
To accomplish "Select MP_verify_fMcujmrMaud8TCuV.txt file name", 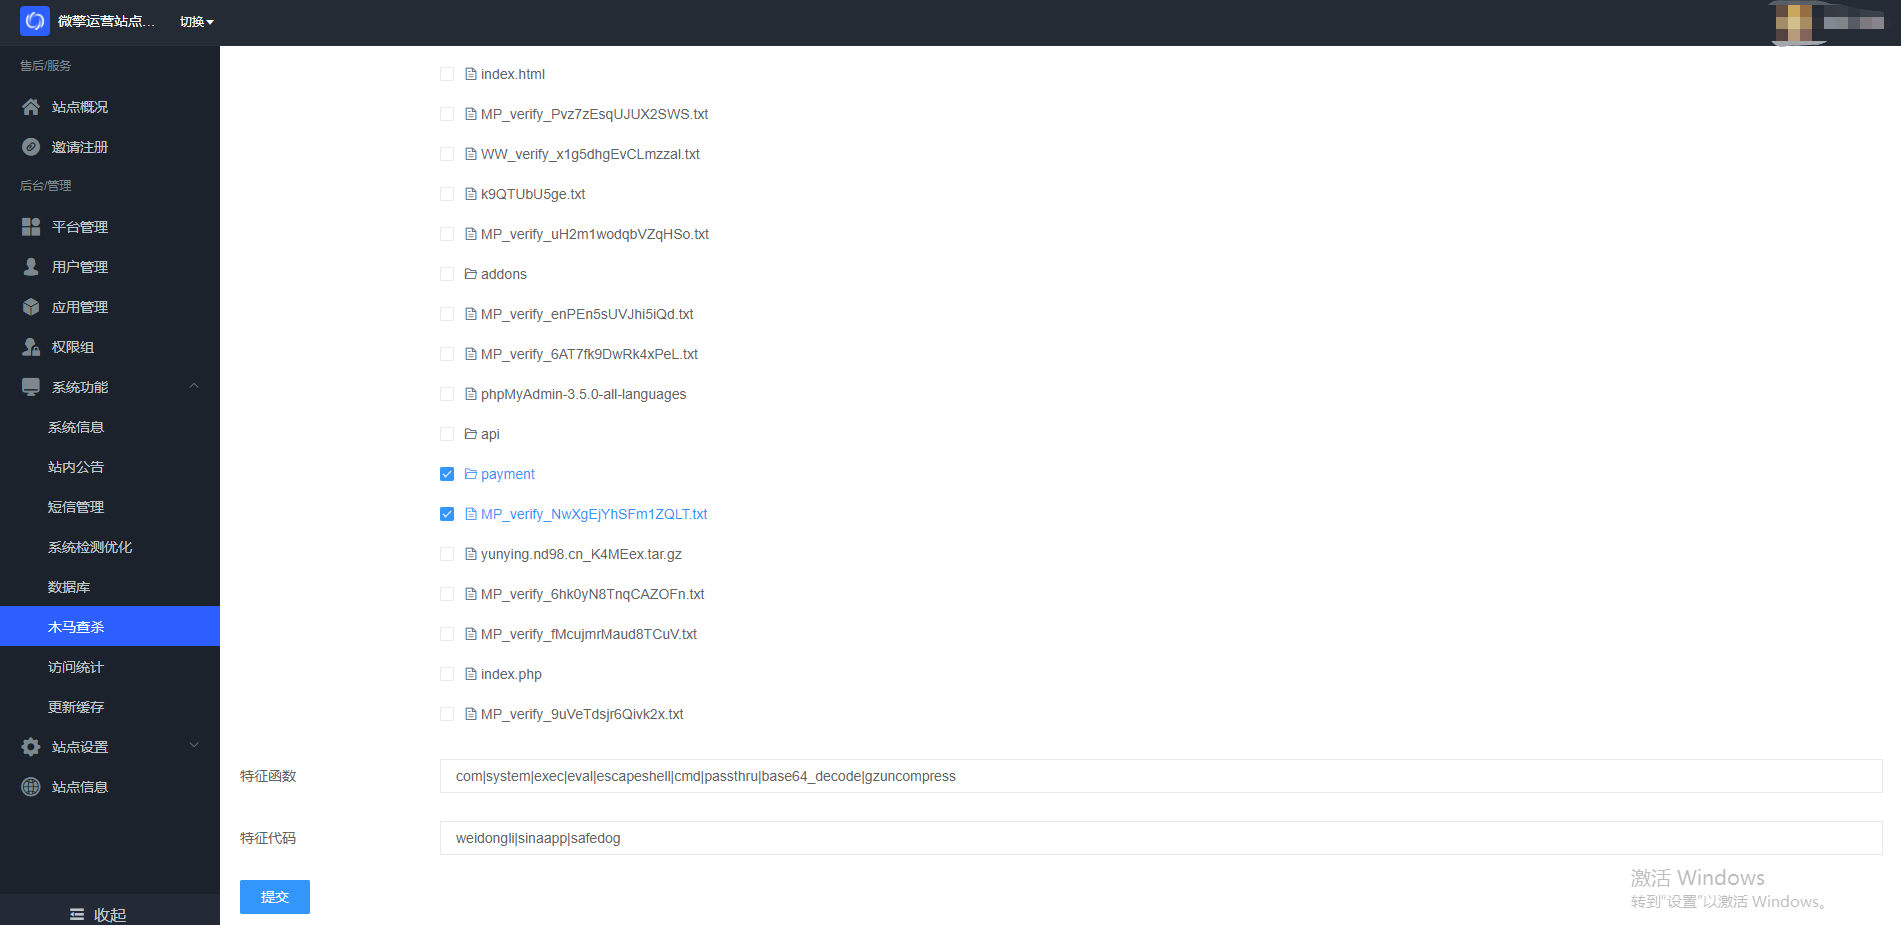I will 589,634.
